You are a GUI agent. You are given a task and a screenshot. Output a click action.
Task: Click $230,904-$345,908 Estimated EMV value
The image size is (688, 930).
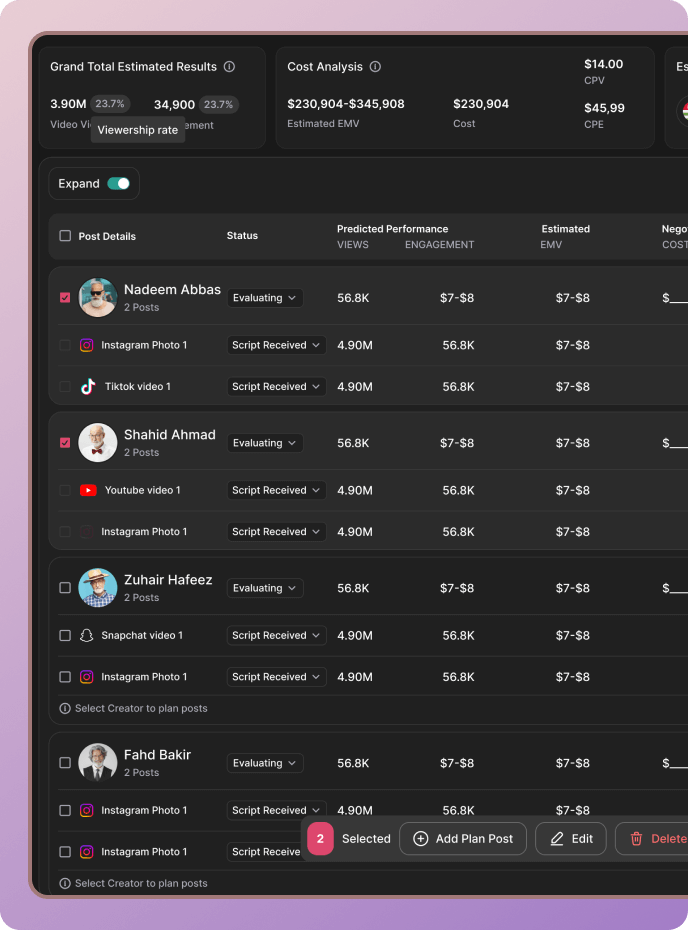point(346,104)
